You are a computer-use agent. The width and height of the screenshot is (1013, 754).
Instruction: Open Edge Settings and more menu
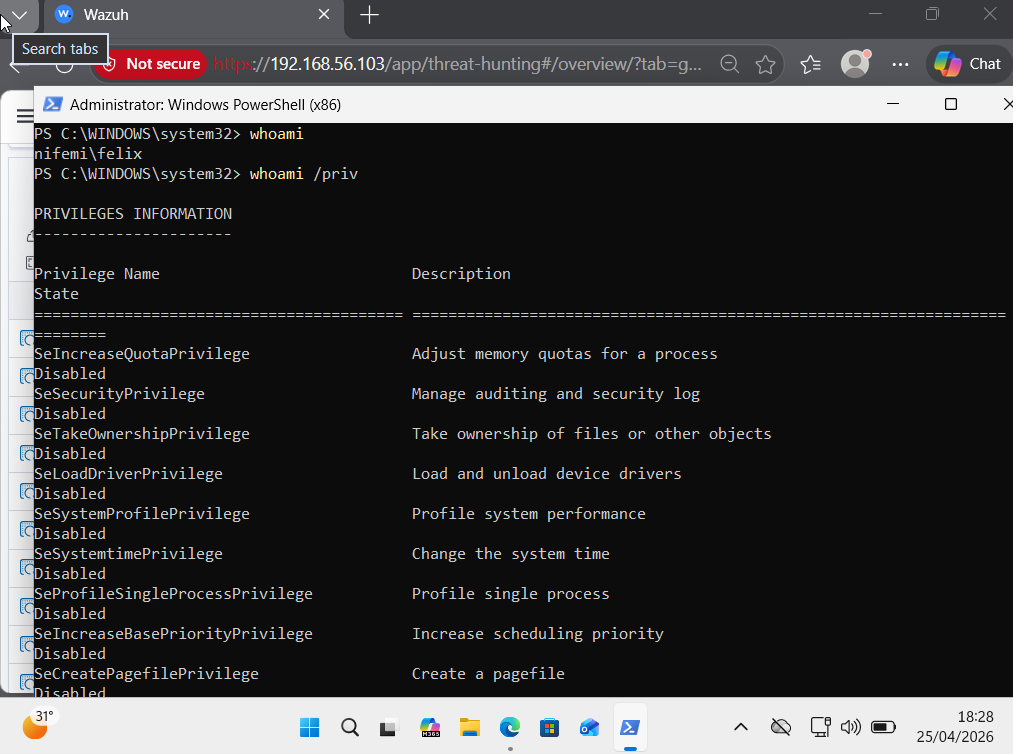pos(900,64)
